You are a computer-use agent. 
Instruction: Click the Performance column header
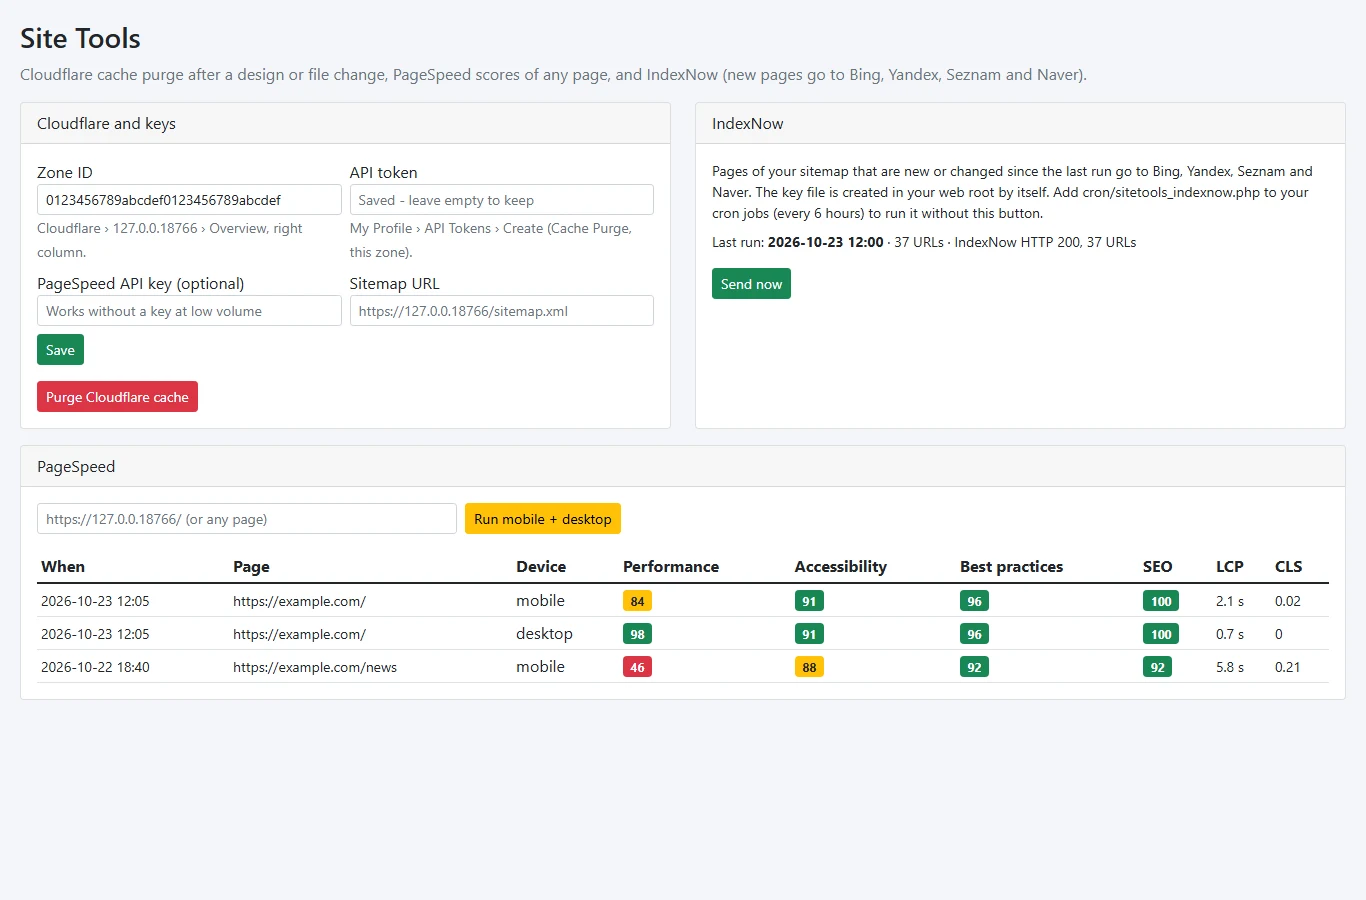tap(671, 566)
